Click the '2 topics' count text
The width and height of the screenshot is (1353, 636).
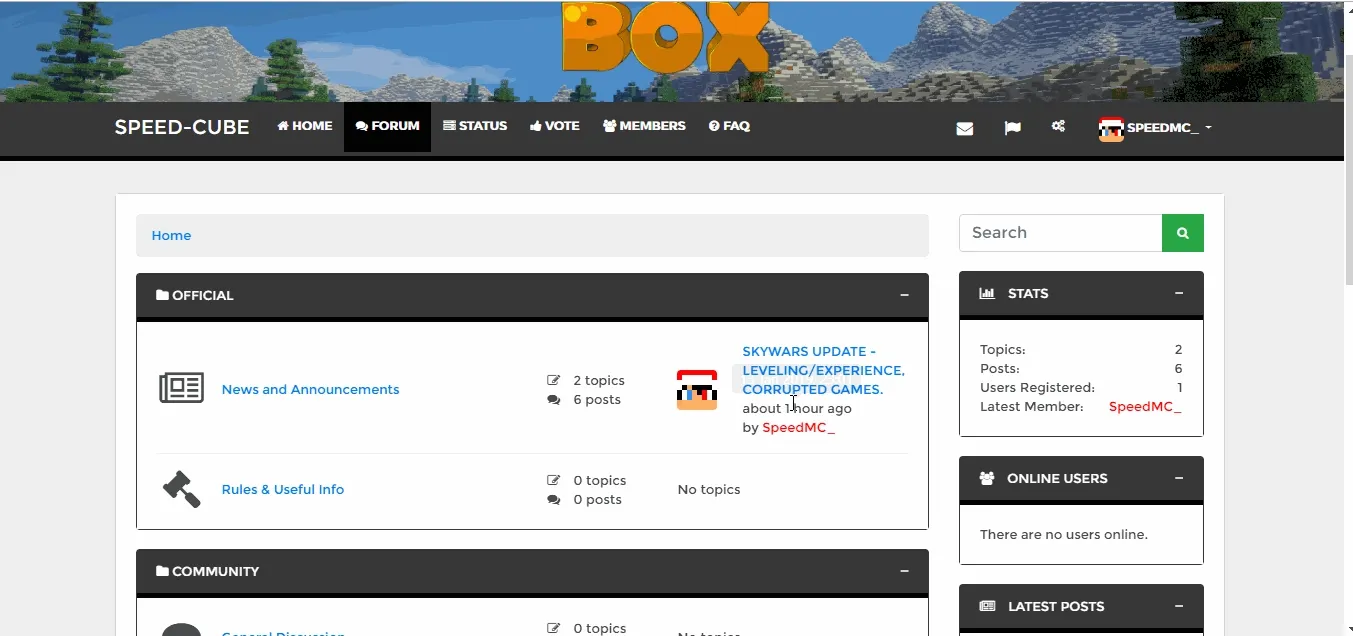pyautogui.click(x=599, y=380)
